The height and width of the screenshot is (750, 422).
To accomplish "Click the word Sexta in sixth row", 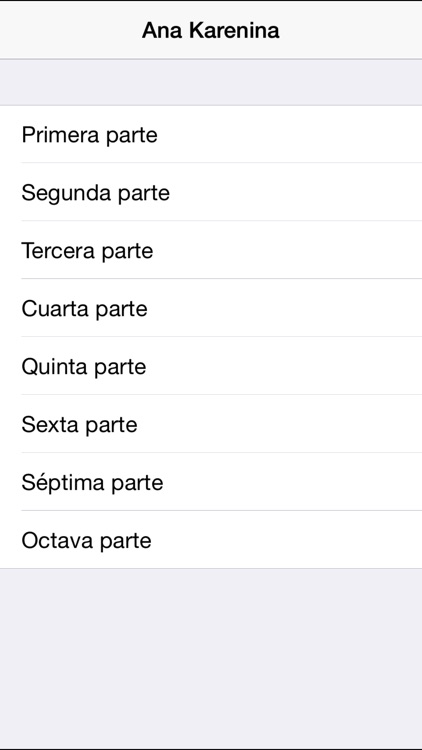I will coord(50,424).
